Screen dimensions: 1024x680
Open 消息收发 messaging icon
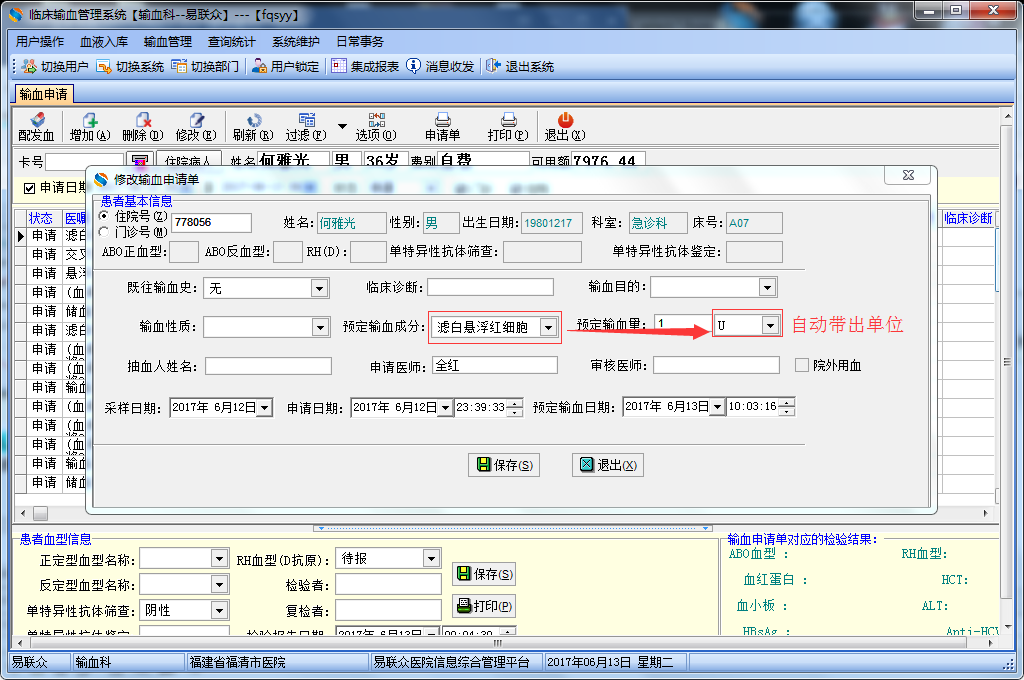[x=413, y=66]
